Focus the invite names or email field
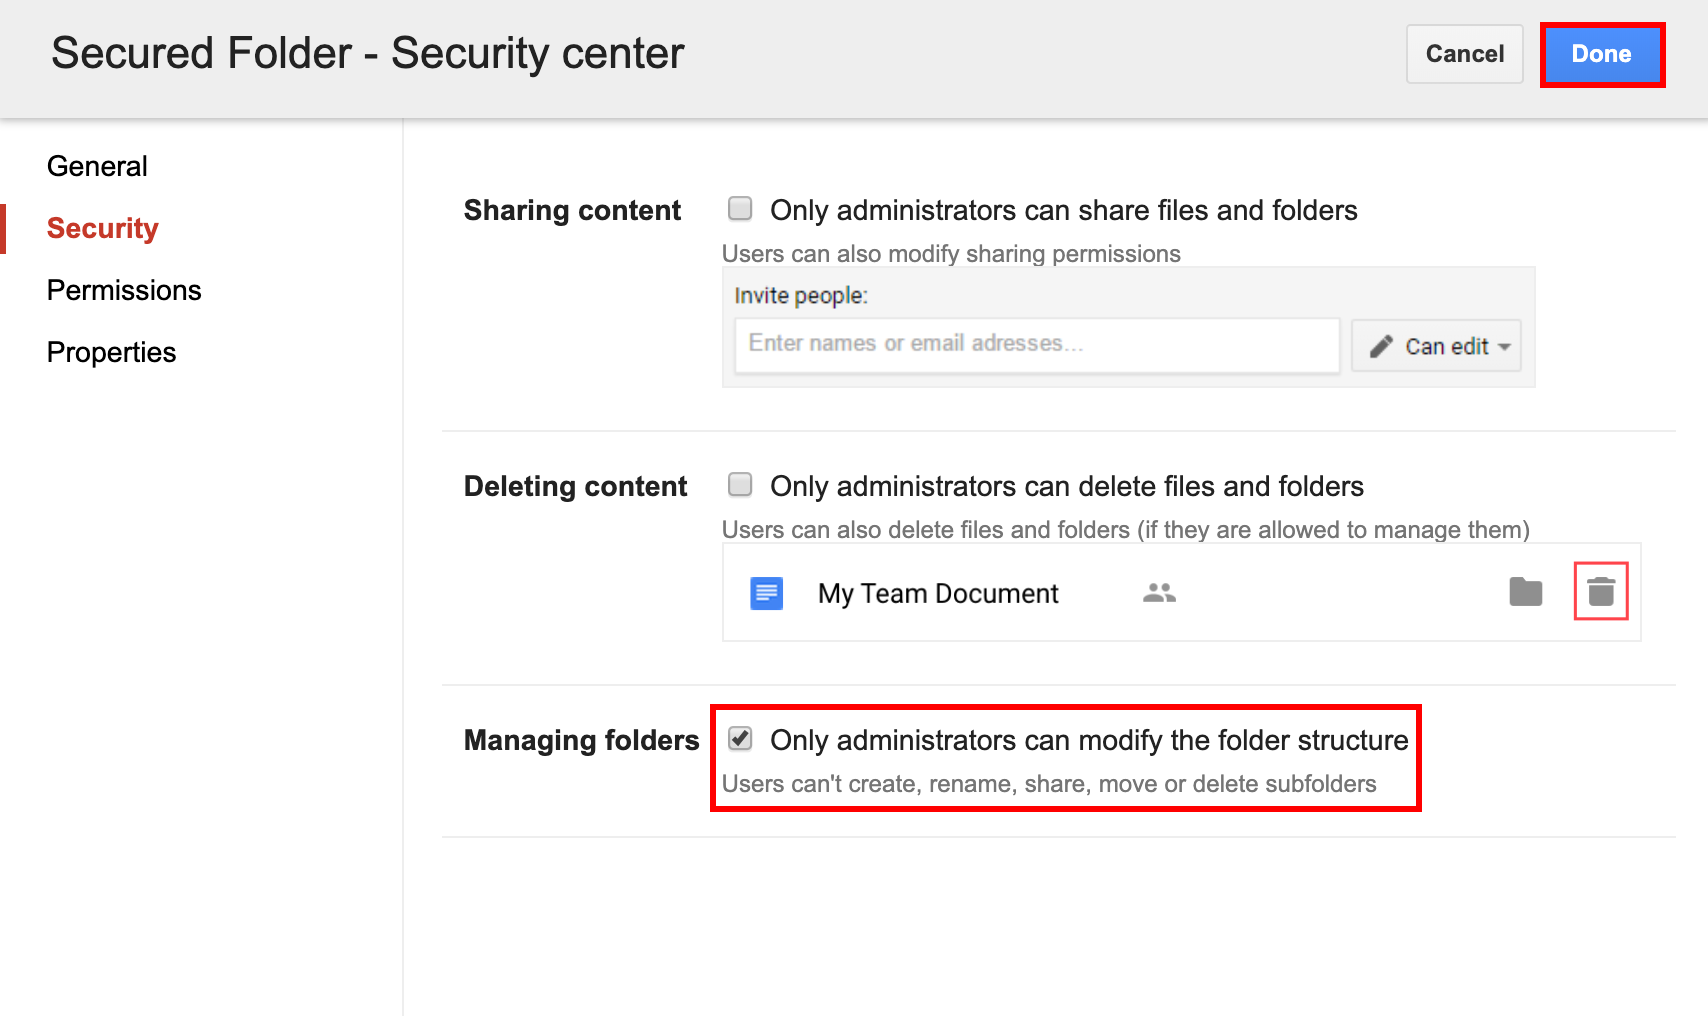1708x1016 pixels. (x=1037, y=345)
